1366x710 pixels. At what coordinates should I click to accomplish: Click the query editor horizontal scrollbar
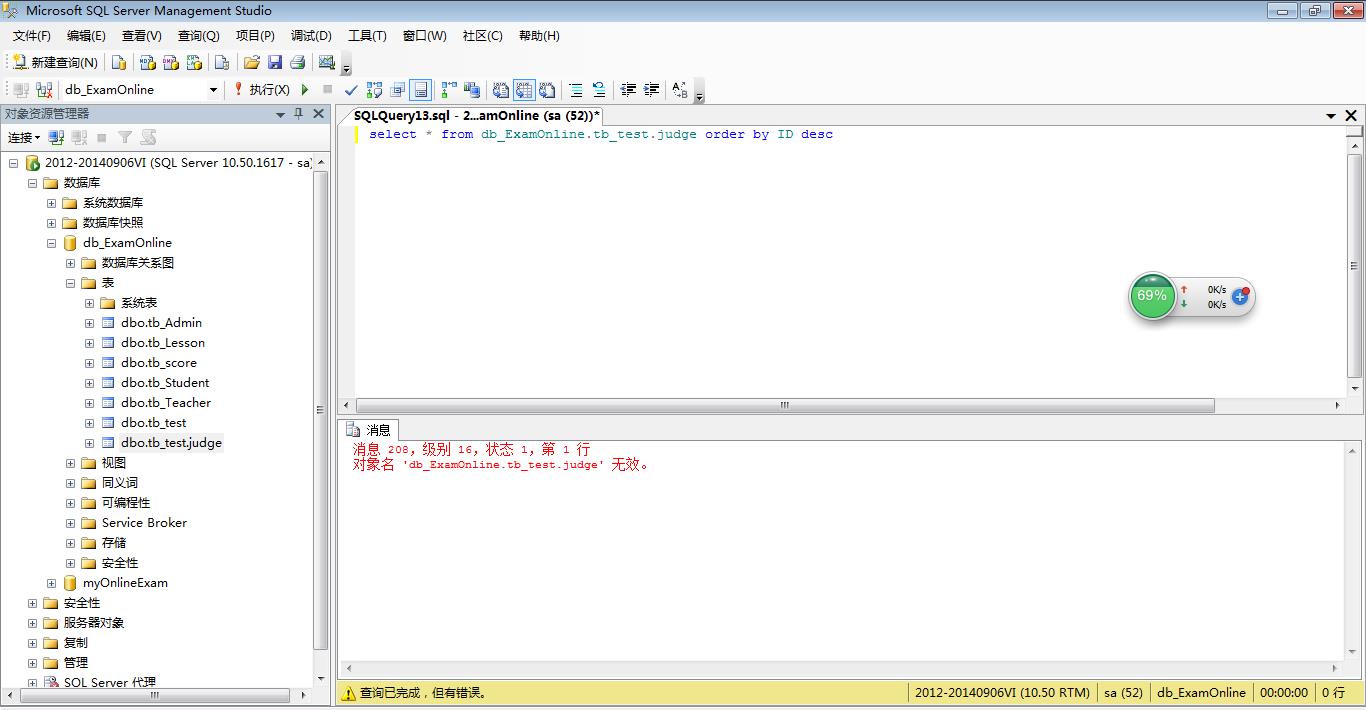[784, 406]
